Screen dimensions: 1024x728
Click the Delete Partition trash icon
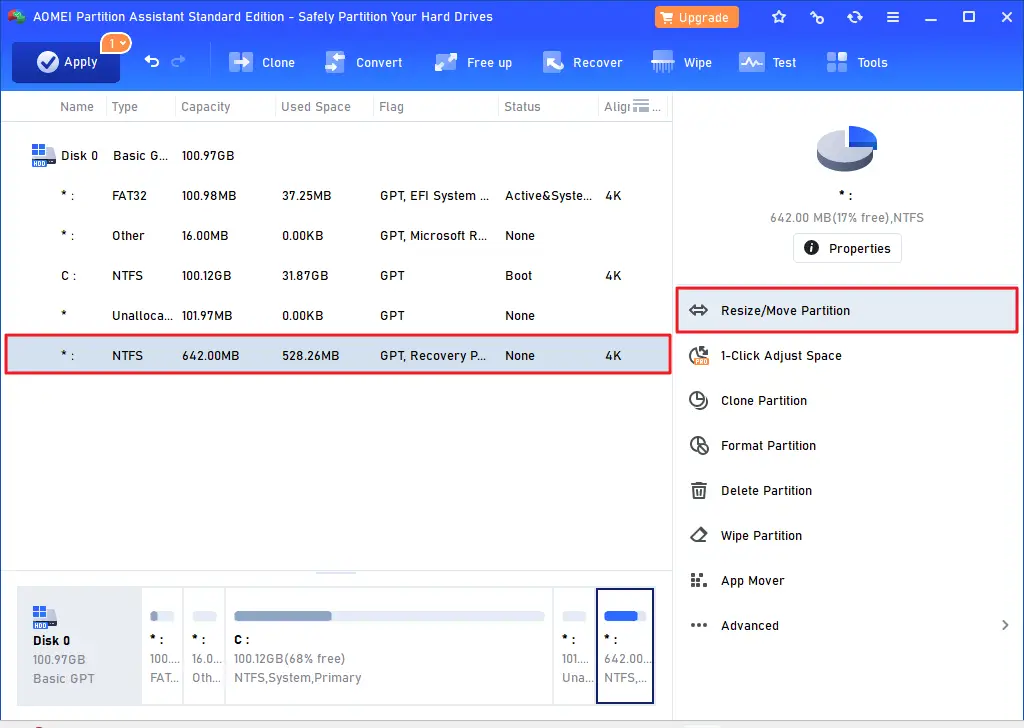pos(698,490)
